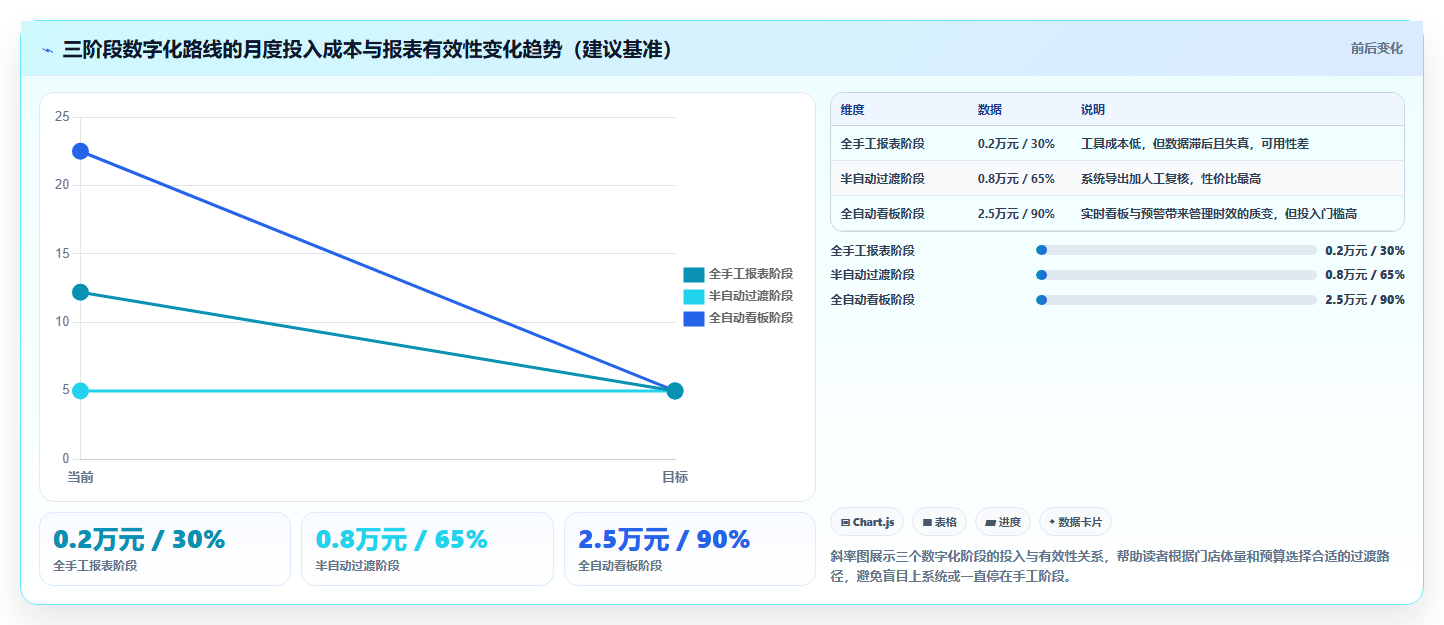
Task: Click the 维度 column header
Action: pos(853,110)
